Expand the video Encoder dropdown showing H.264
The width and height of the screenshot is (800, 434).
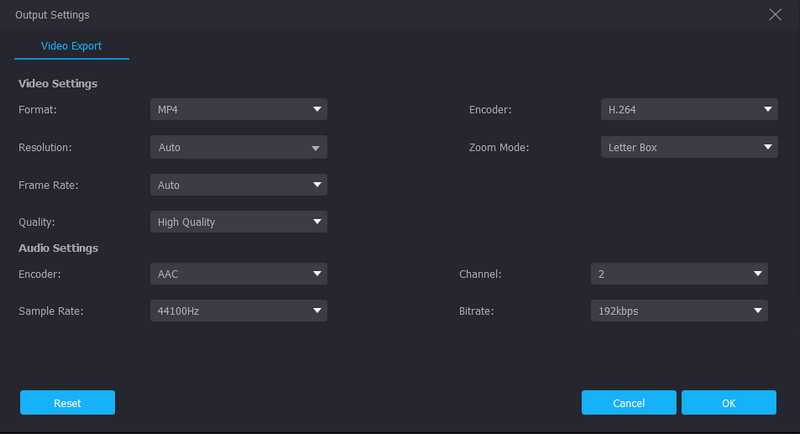pyautogui.click(x=688, y=110)
